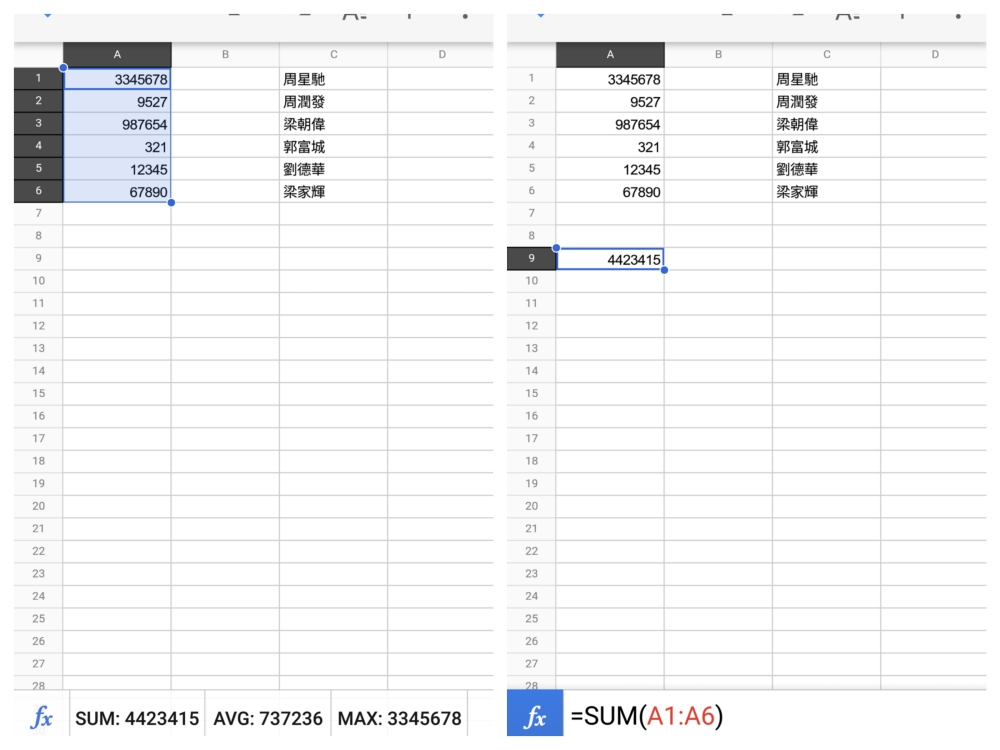Viewport: 1000px width, 750px height.
Task: Click cell 周星馳 in left sheet
Action: tap(334, 79)
